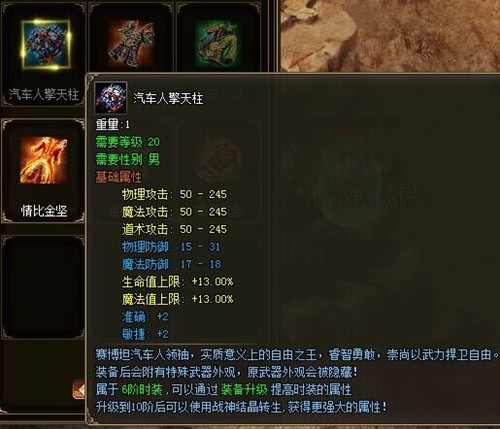Image resolution: width=500 pixels, height=429 pixels.
Task: Click the 需要性别:男 requirement line
Action: pyautogui.click(x=128, y=160)
